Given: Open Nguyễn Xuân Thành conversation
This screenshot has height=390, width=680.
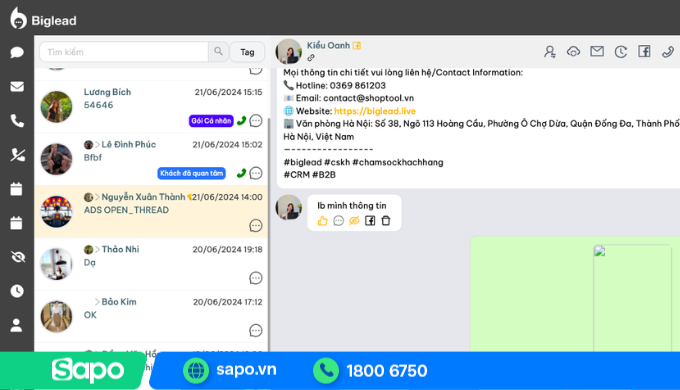Looking at the screenshot, I should tap(151, 211).
